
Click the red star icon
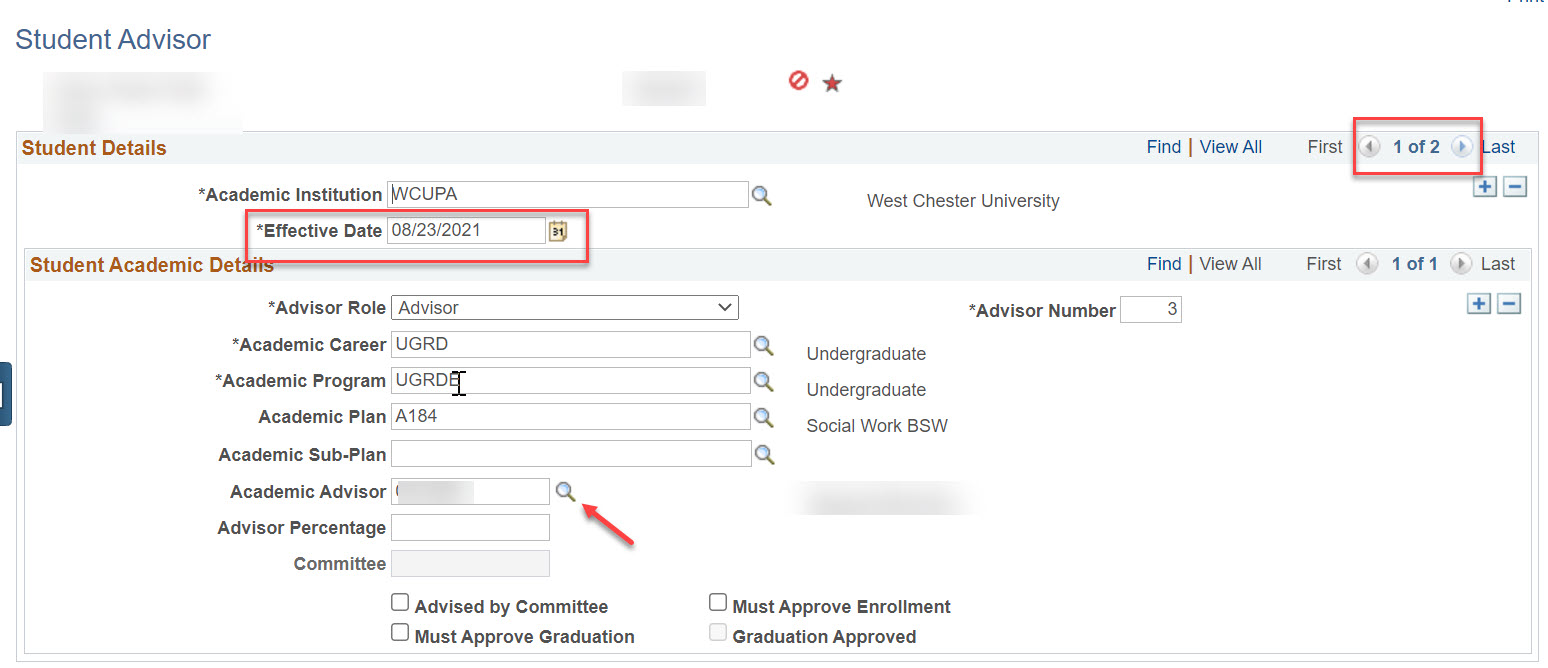coord(832,84)
